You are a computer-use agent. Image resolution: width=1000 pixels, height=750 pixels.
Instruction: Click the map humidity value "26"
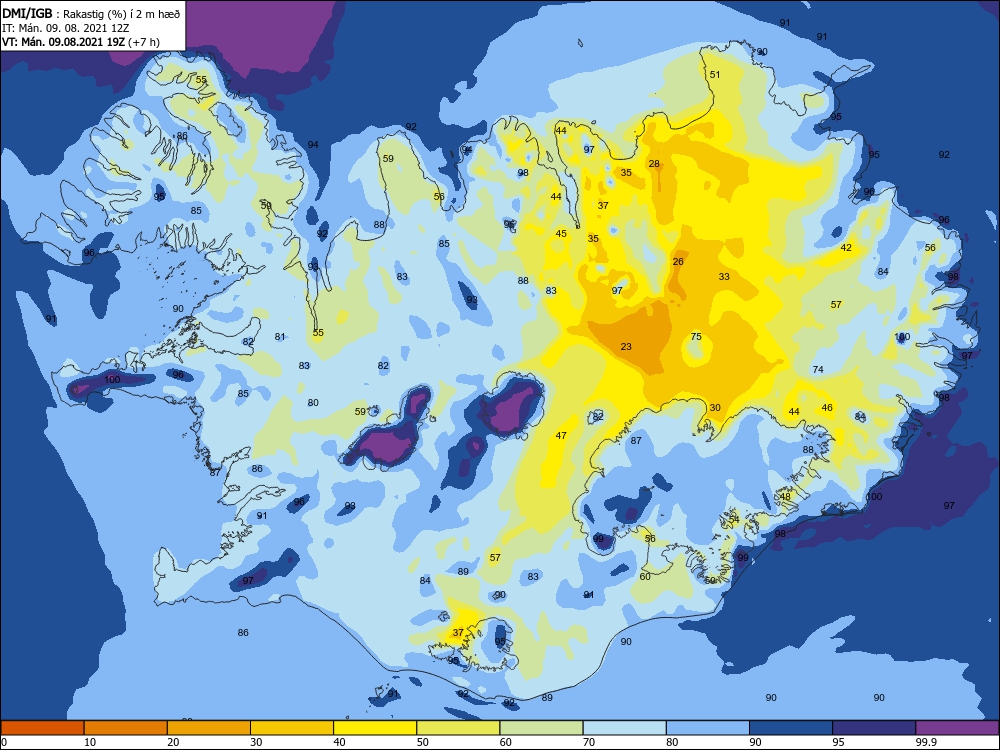click(x=679, y=261)
